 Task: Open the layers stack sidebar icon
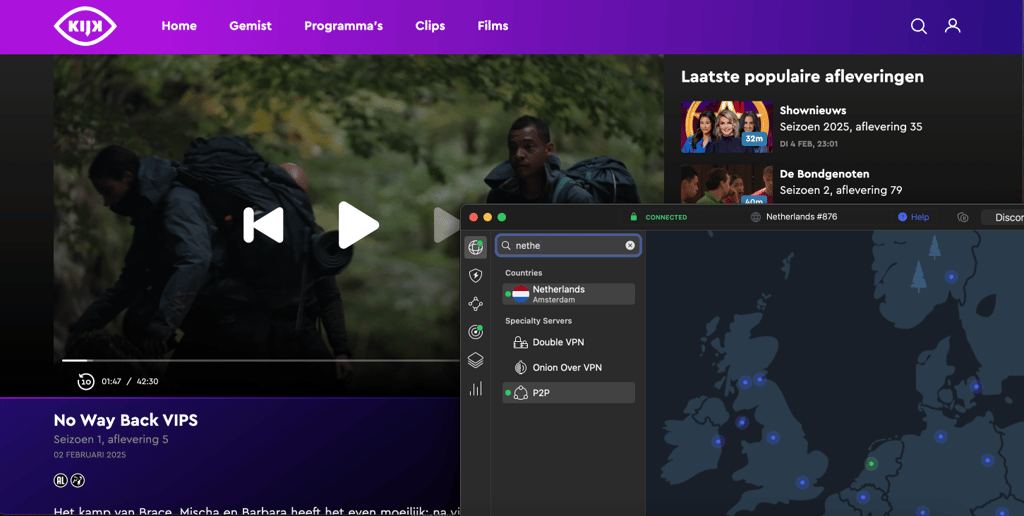[475, 360]
